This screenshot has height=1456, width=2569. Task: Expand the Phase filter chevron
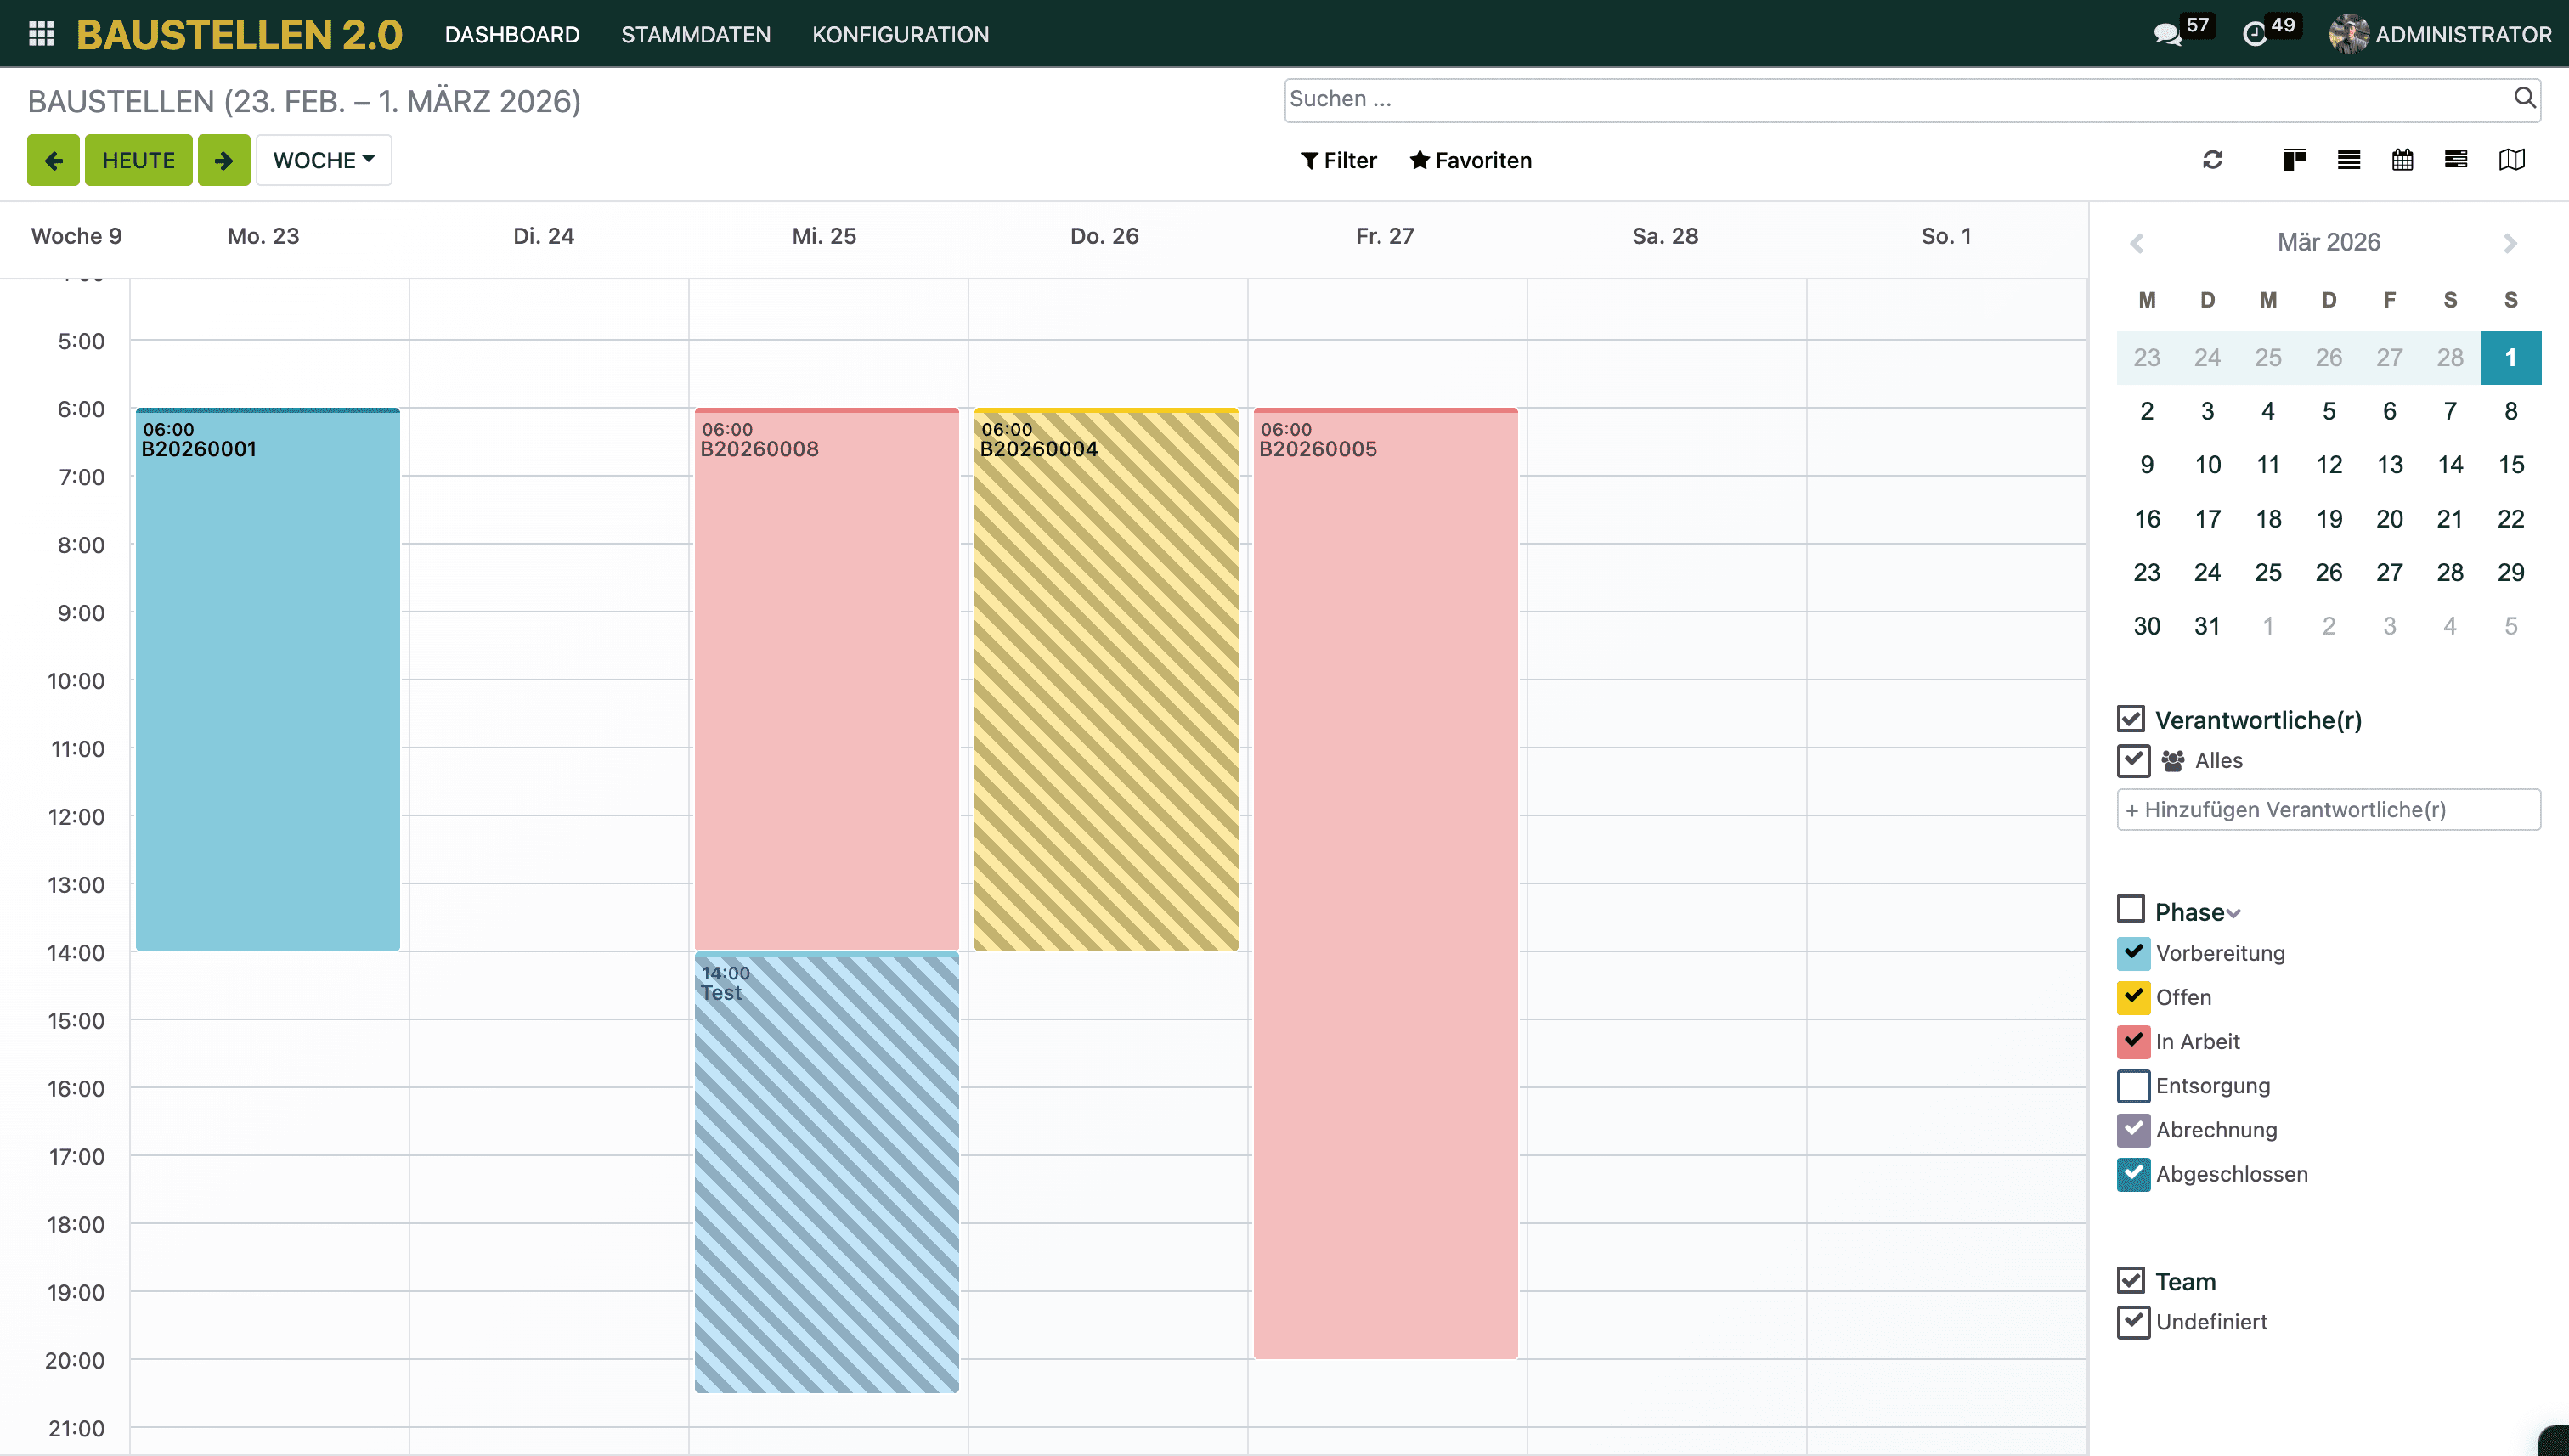2233,913
